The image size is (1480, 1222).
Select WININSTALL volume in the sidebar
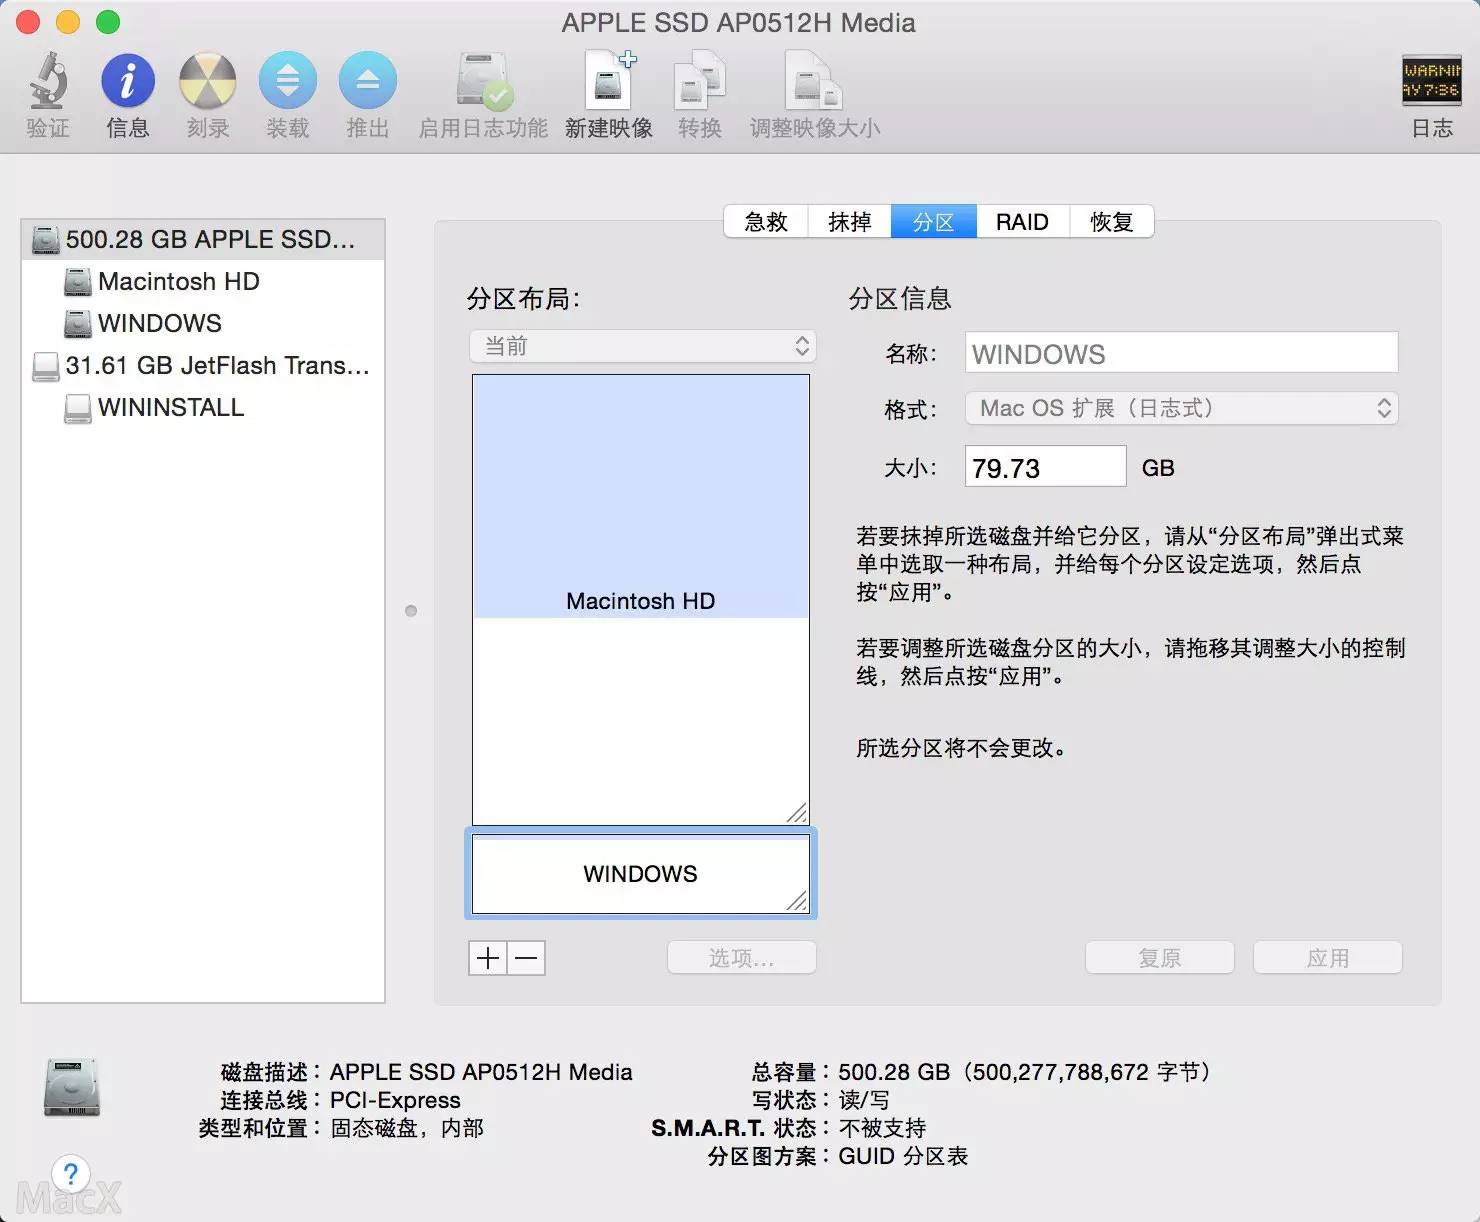(170, 407)
